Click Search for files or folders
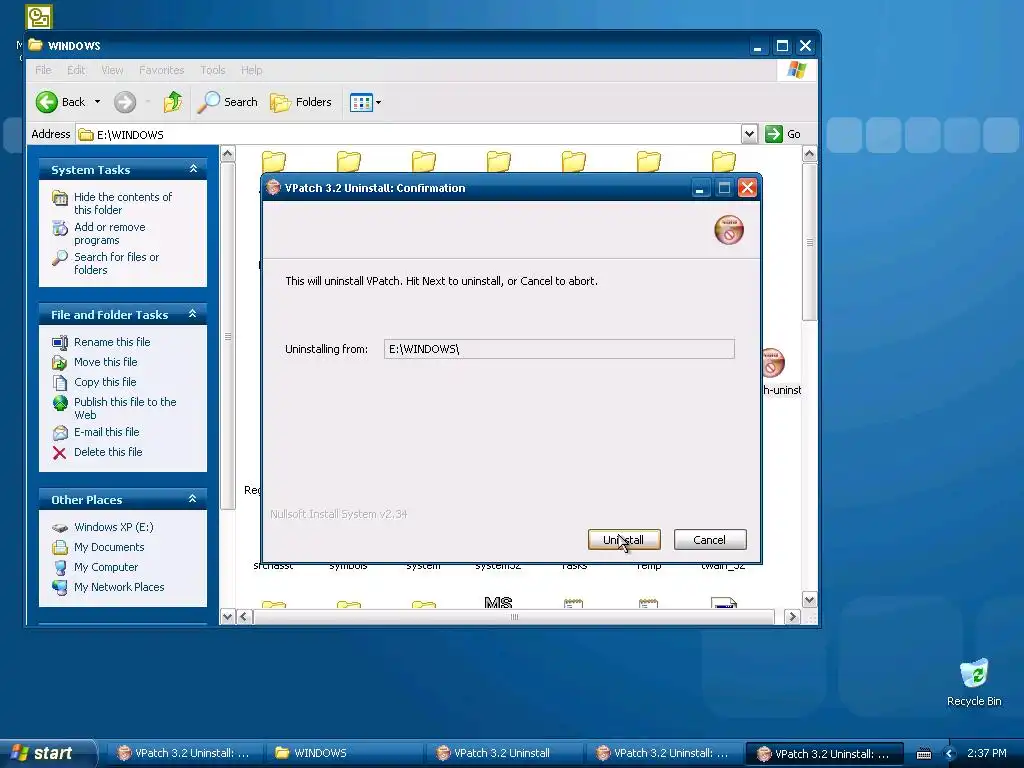1024x768 pixels. 116,263
